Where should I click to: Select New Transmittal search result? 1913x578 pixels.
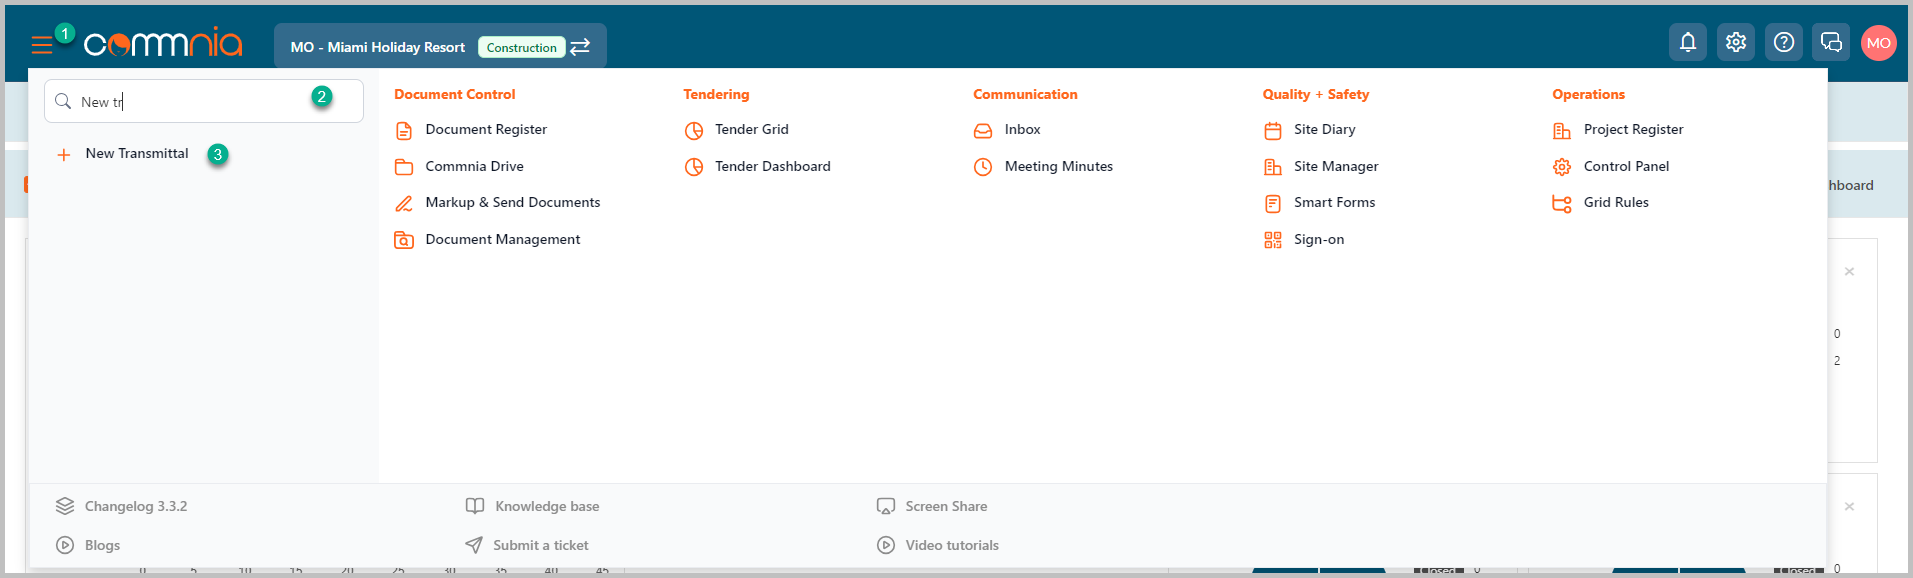(x=137, y=154)
